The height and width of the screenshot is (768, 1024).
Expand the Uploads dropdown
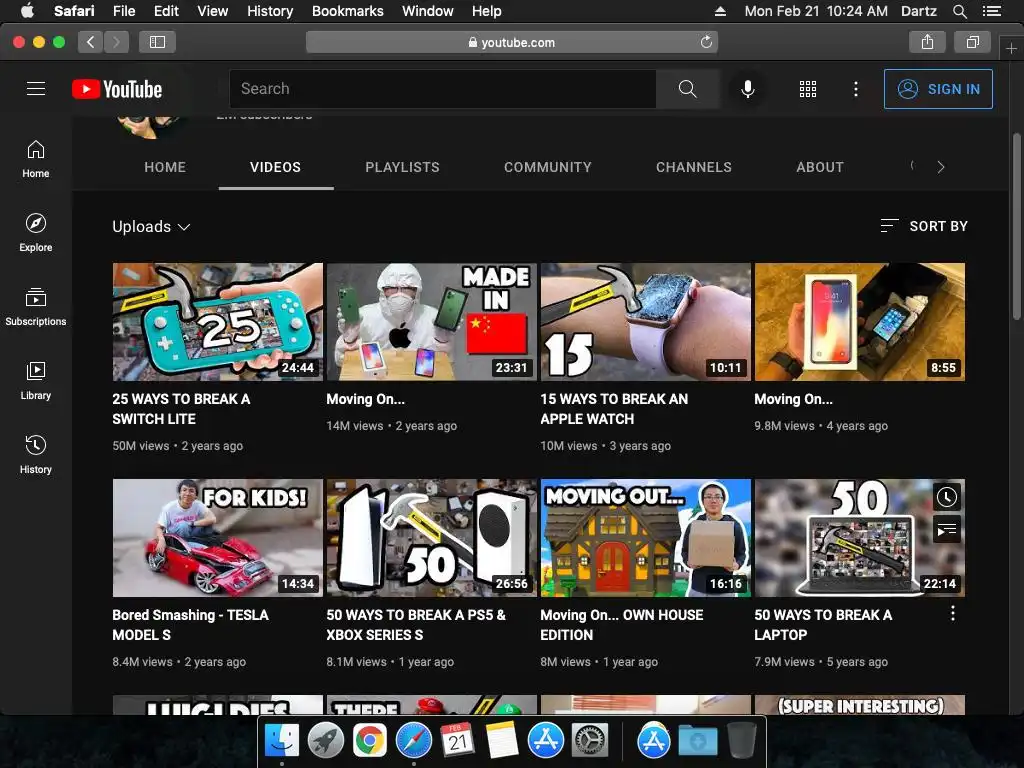[x=152, y=227]
